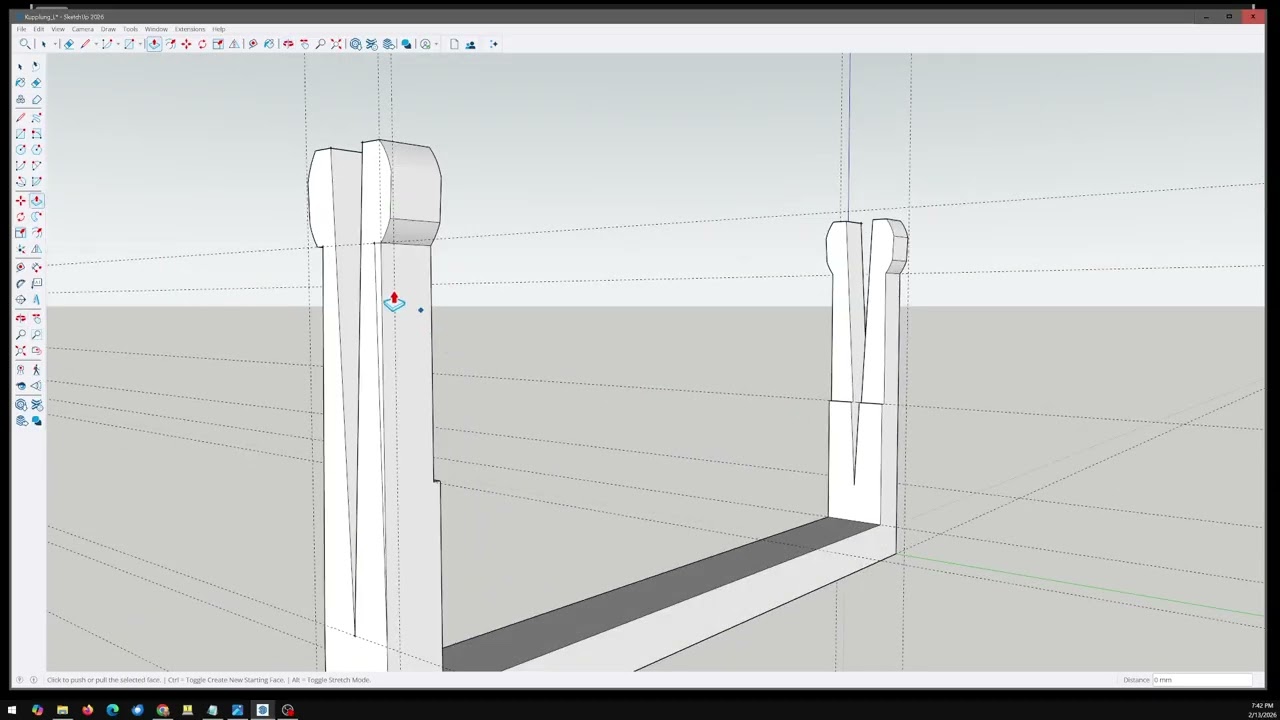Viewport: 1280px width, 720px height.
Task: Click the info icon in status bar
Action: [x=33, y=680]
